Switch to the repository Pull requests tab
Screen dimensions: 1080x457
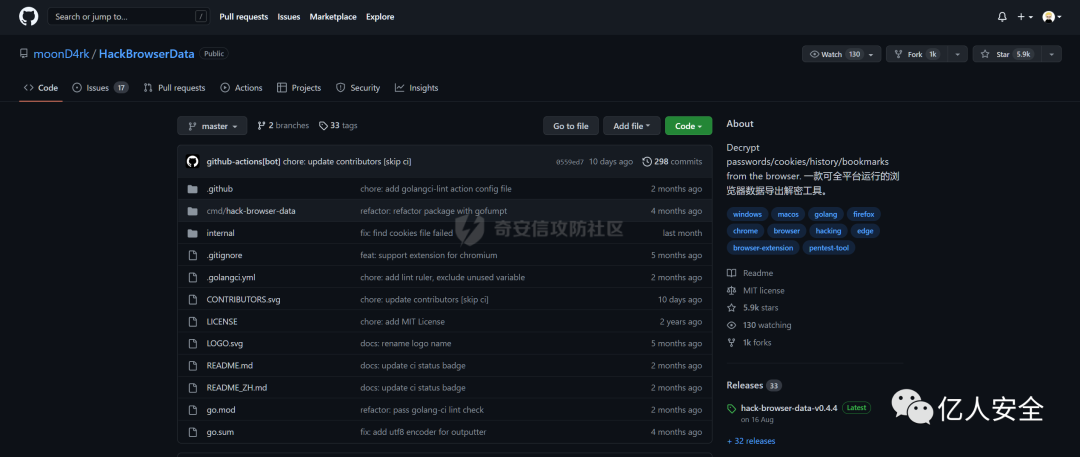pyautogui.click(x=174, y=88)
